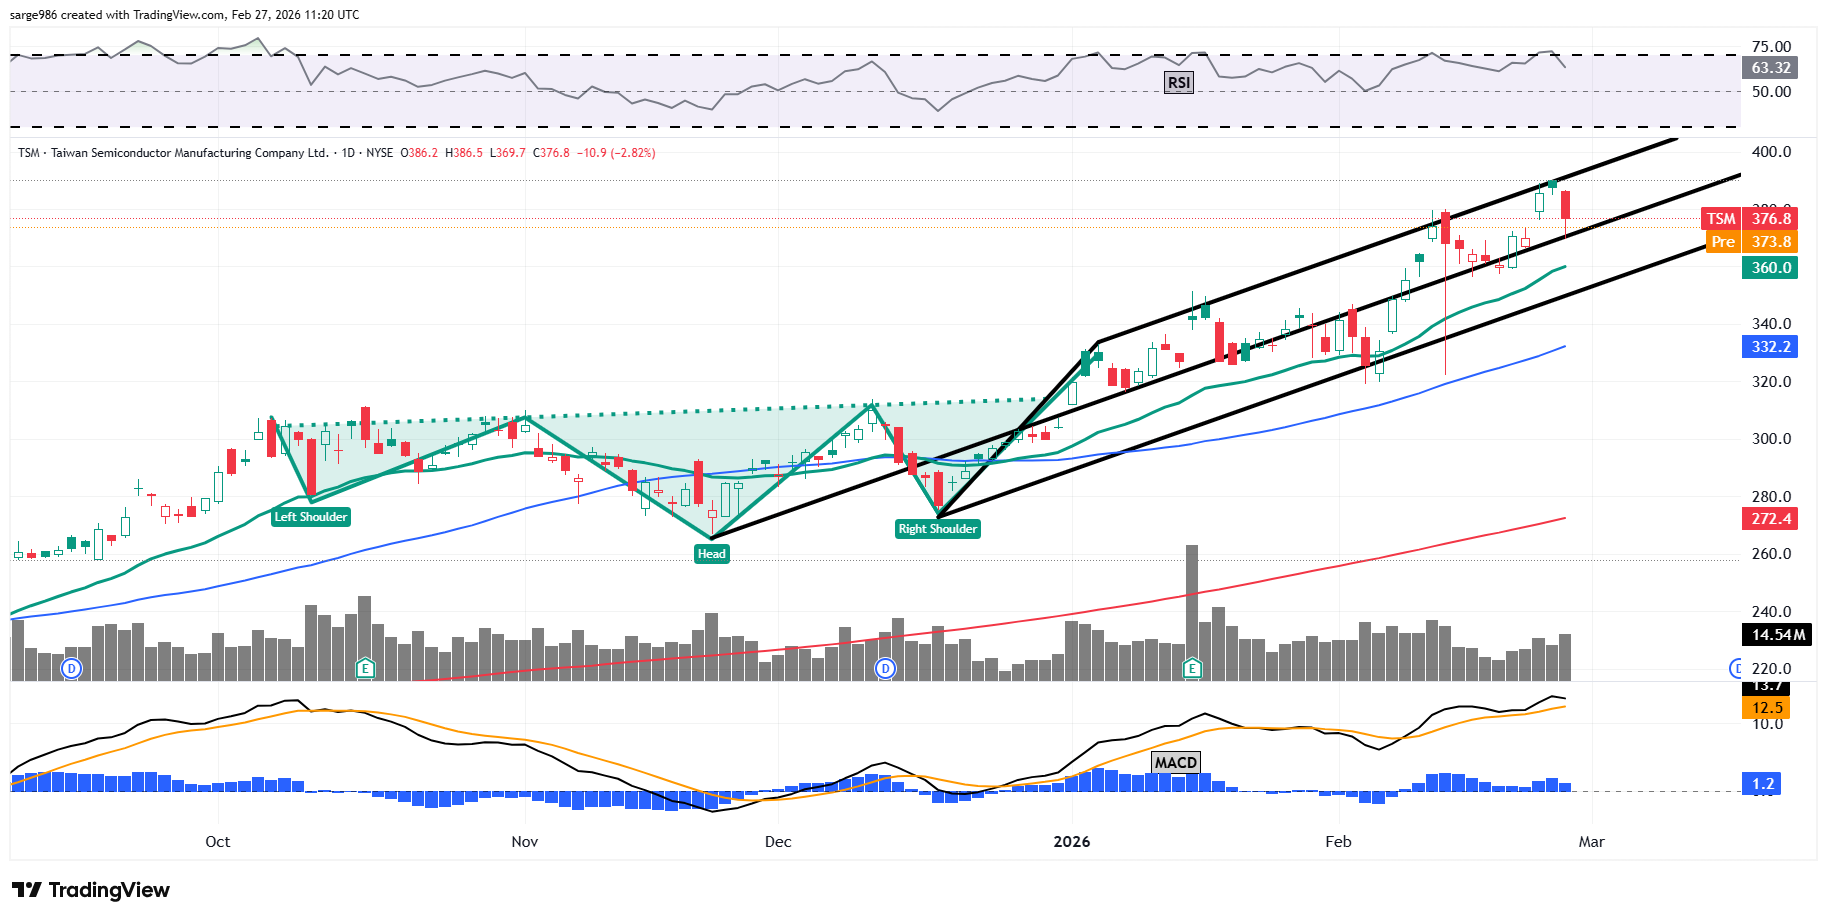Click the dividend marker before October
This screenshot has height=920, width=1827.
71,668
